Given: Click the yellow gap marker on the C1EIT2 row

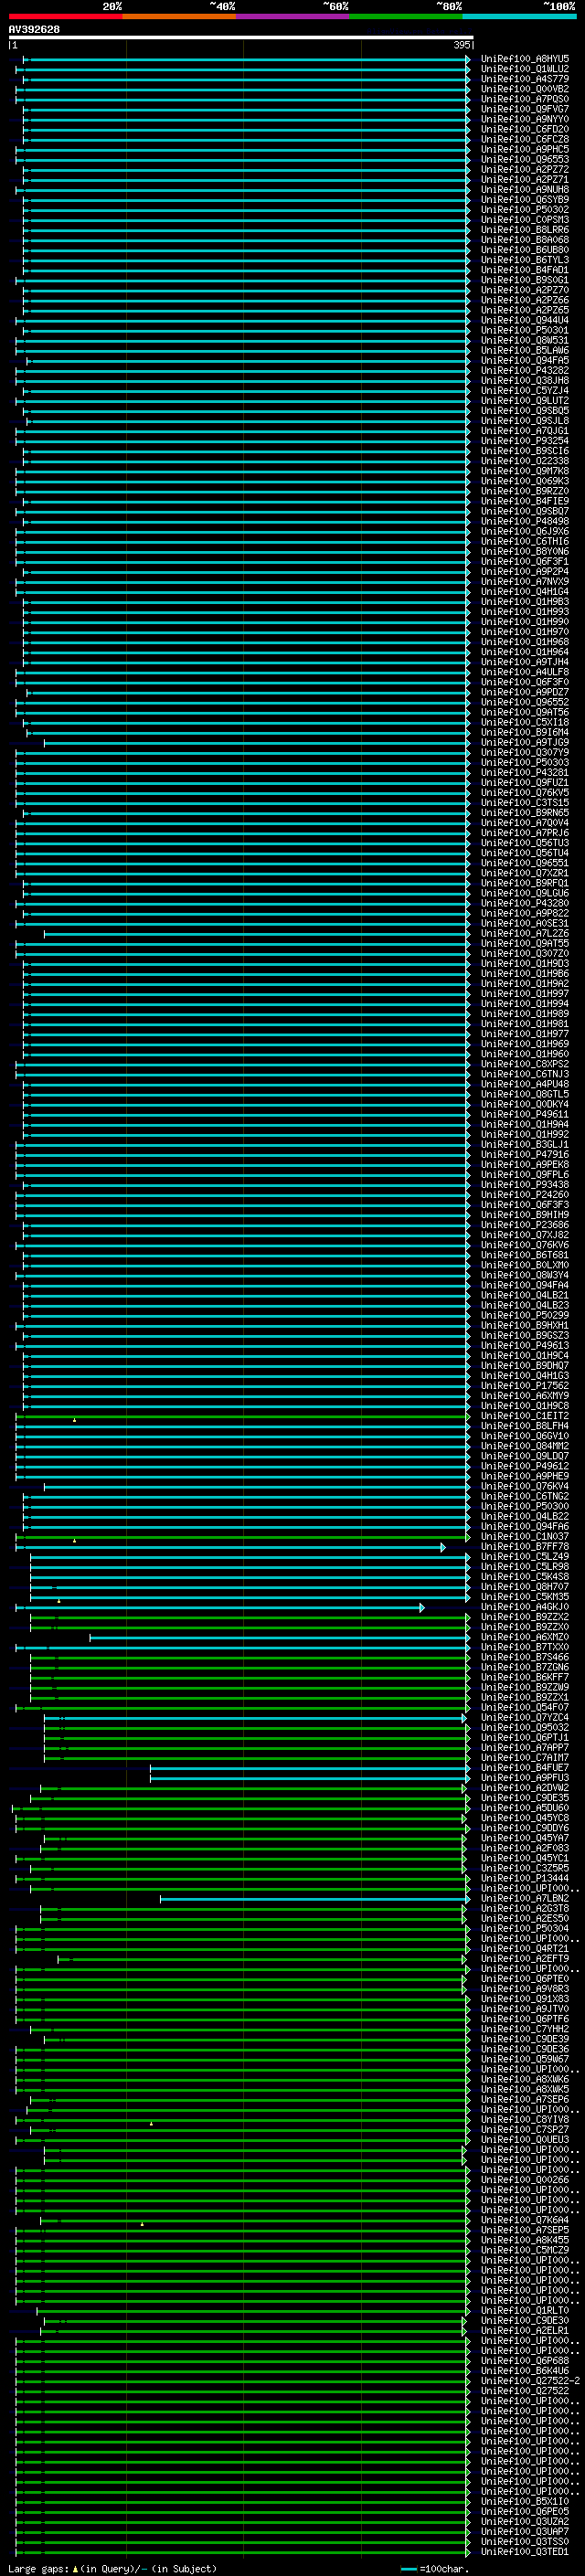Looking at the screenshot, I should [x=74, y=1420].
